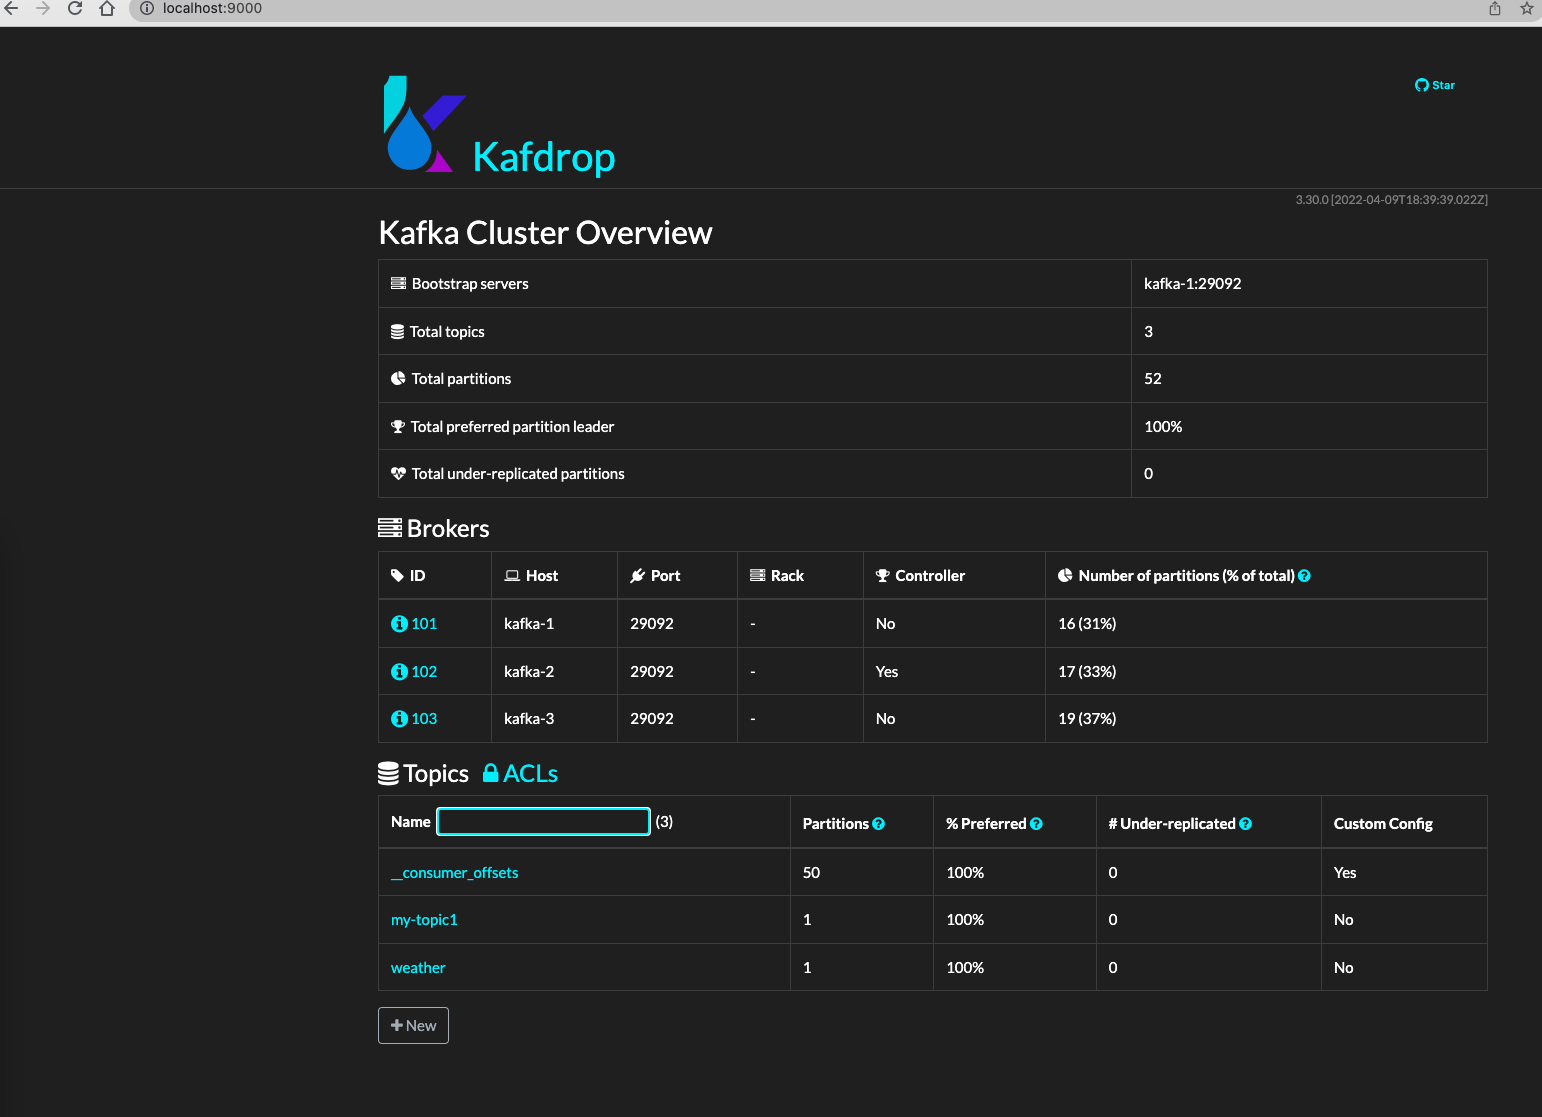The height and width of the screenshot is (1117, 1542).
Task: Click trophy icon for preferred partition leader
Action: coord(398,427)
